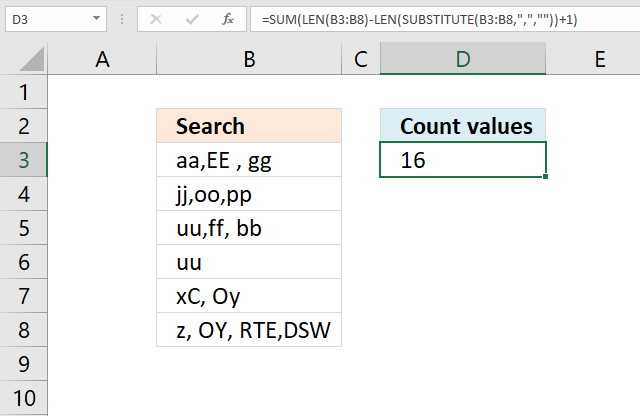
Task: Click the Count values header cell
Action: click(463, 126)
